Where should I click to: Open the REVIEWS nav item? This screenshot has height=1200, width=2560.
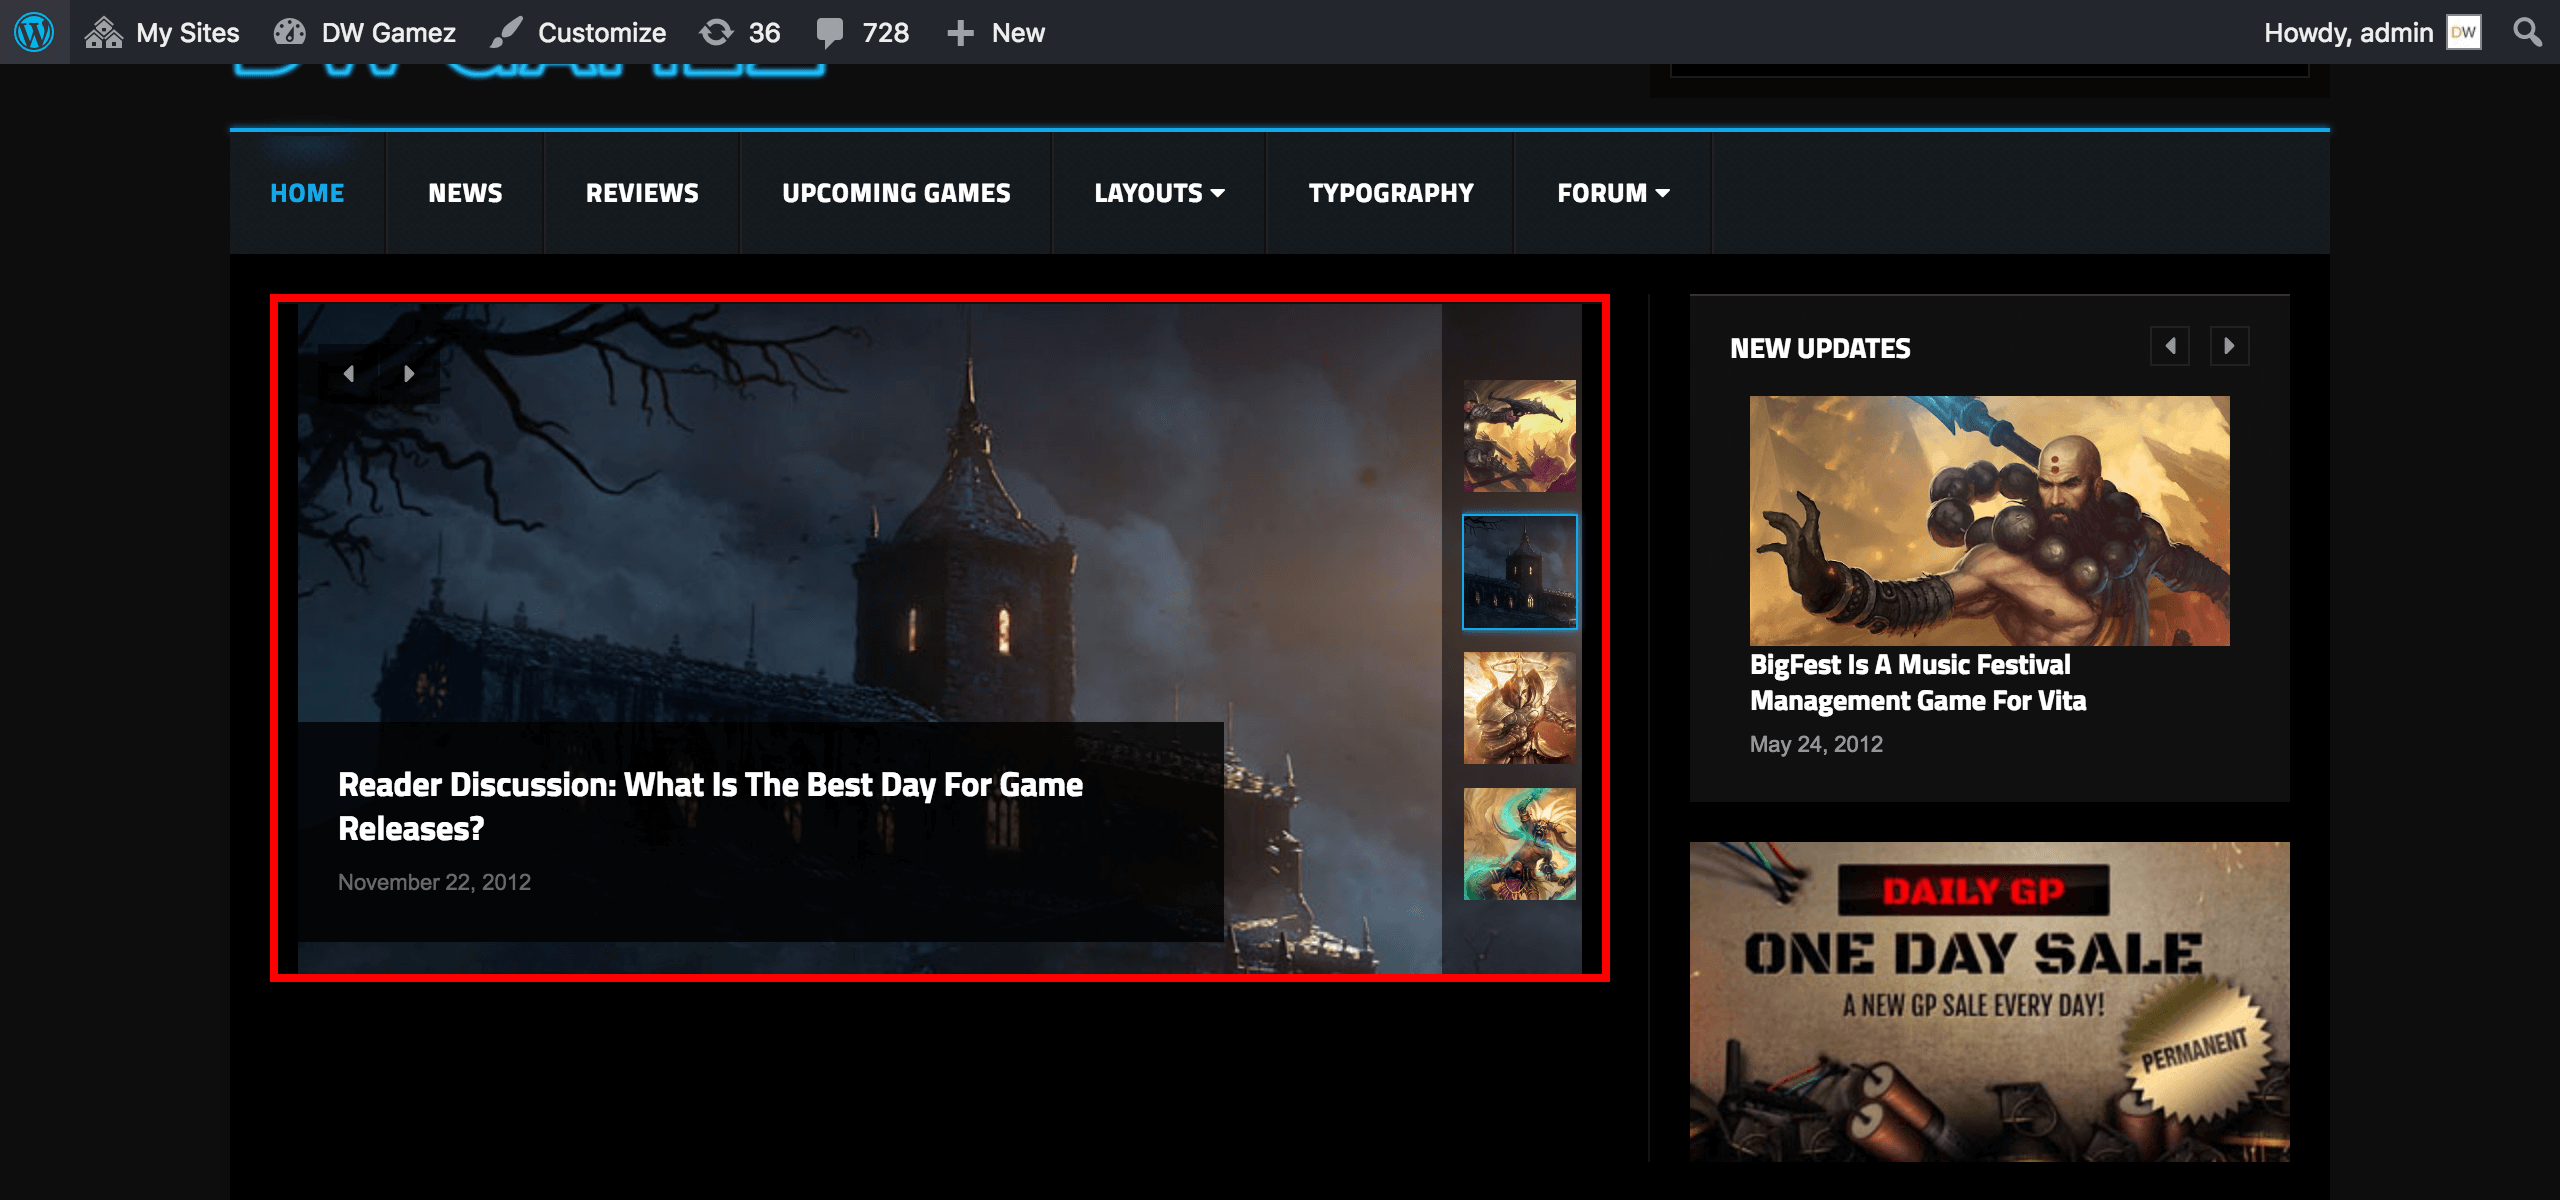point(642,193)
